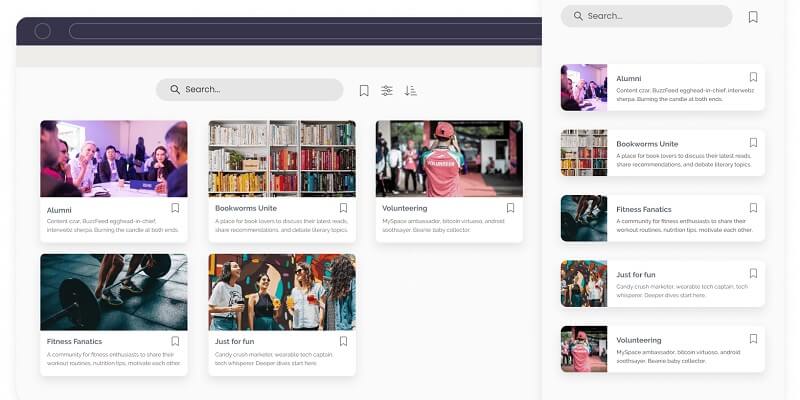Click the mobile panel search field
The image size is (800, 400).
pyautogui.click(x=646, y=16)
